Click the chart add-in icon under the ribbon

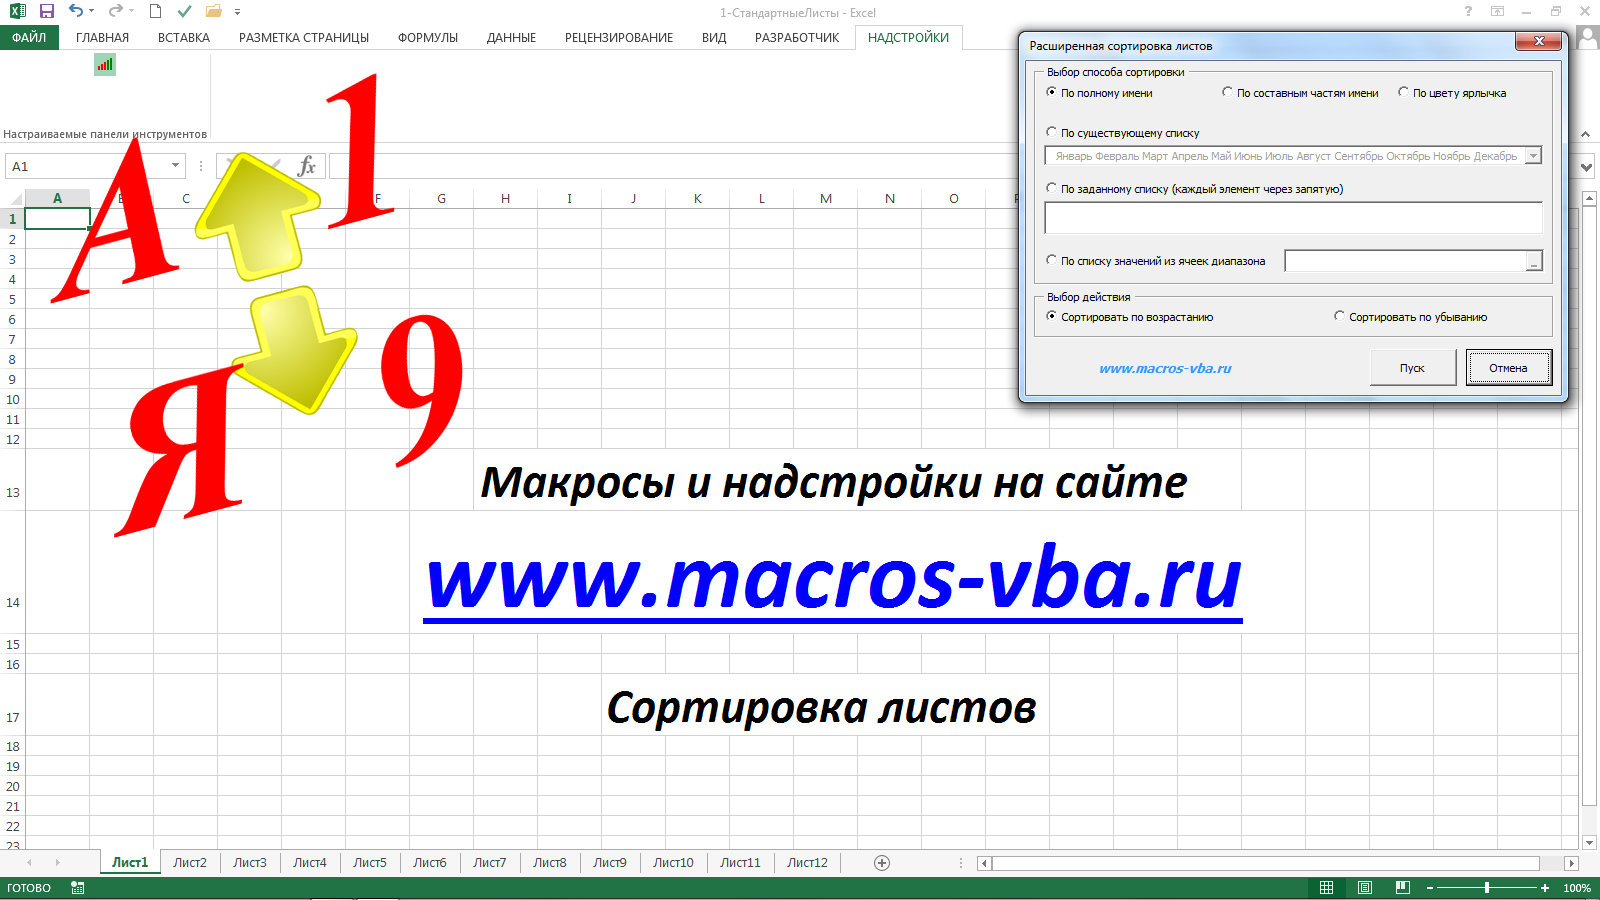click(x=105, y=63)
